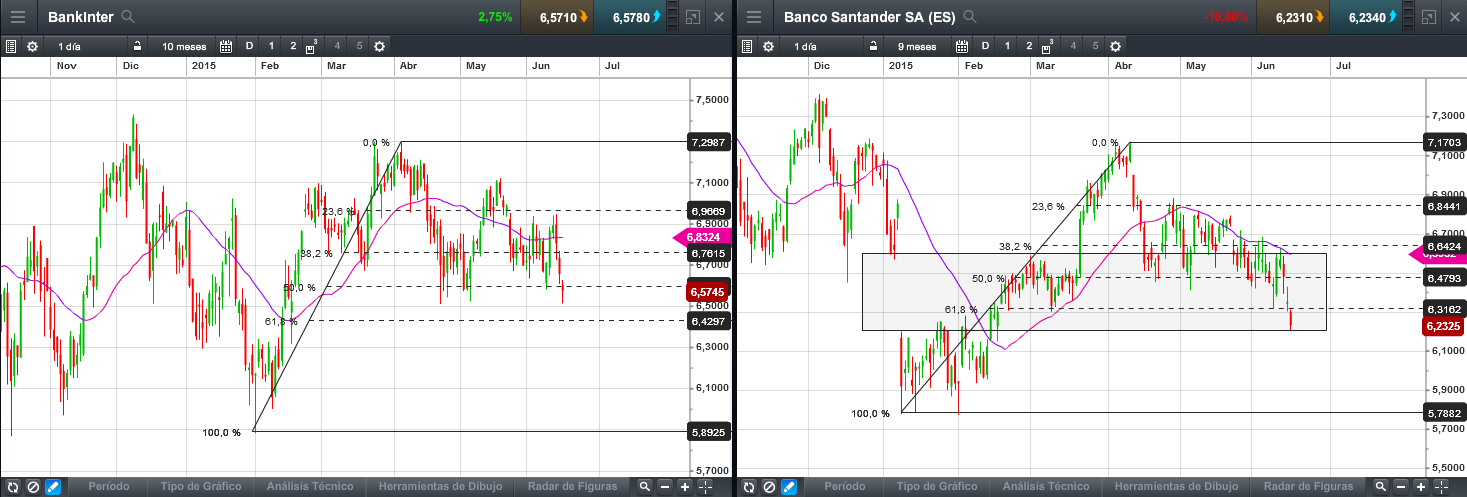Enable crosshair cursor on Banco Santander chart
The image size is (1467, 497).
point(1442,487)
